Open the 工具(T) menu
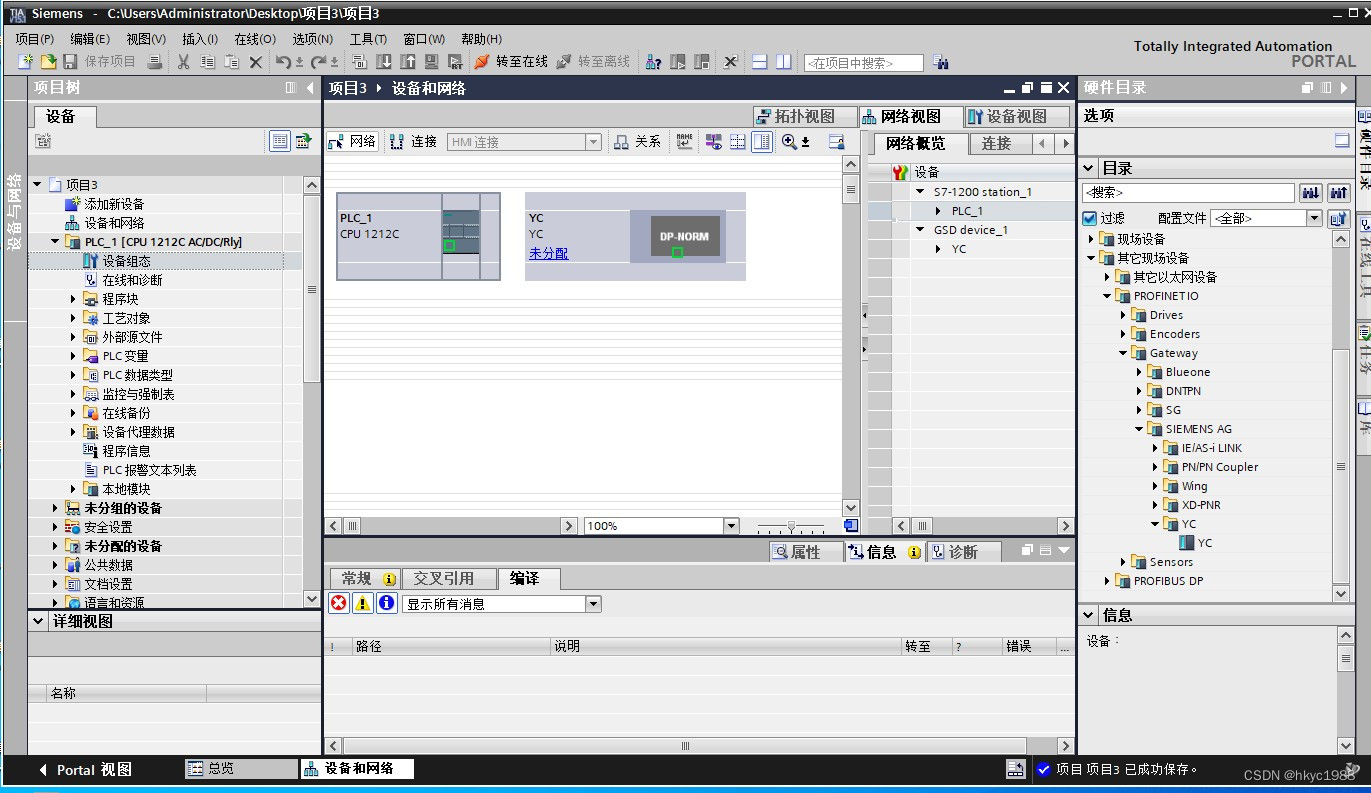This screenshot has height=793, width=1371. (x=368, y=39)
